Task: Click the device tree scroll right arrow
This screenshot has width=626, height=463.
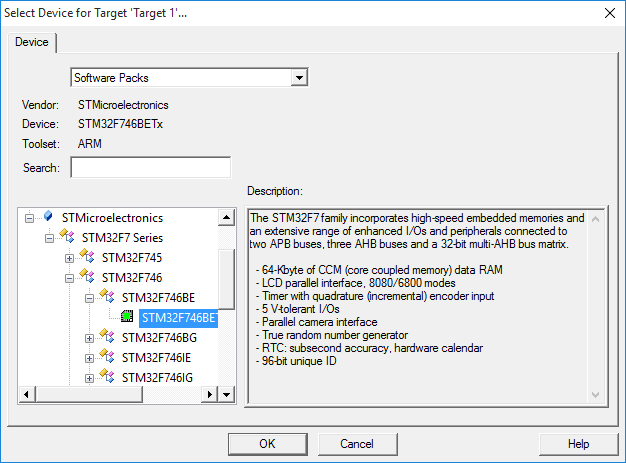Action: 210,395
